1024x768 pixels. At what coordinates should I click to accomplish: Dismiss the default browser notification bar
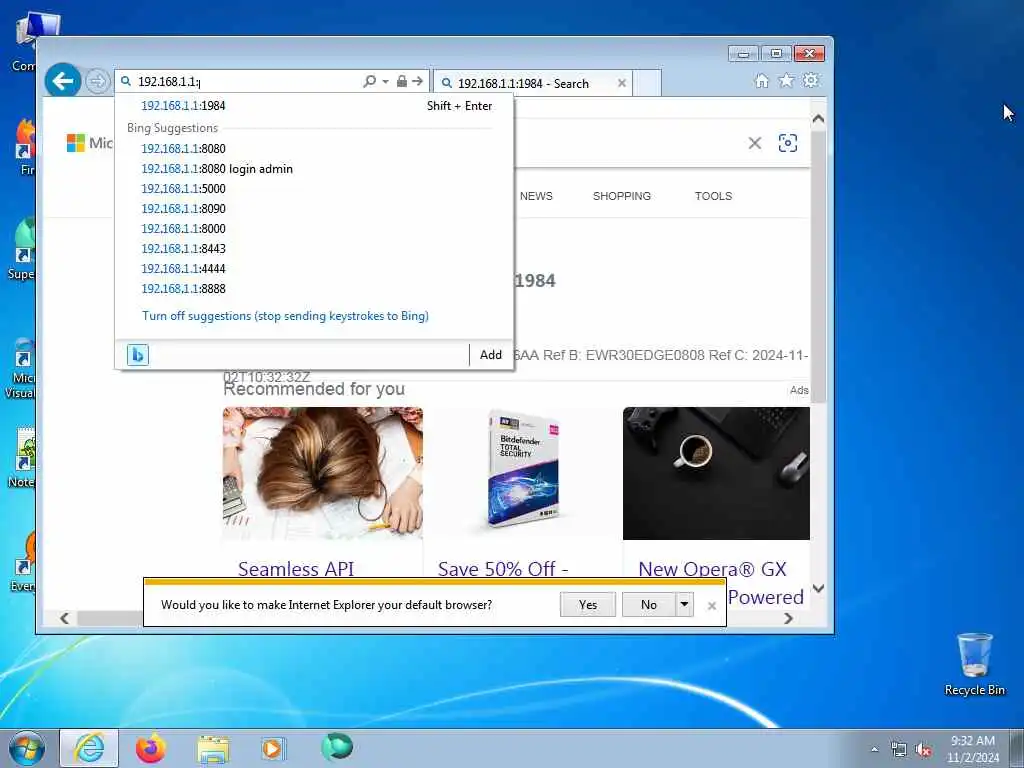click(712, 606)
